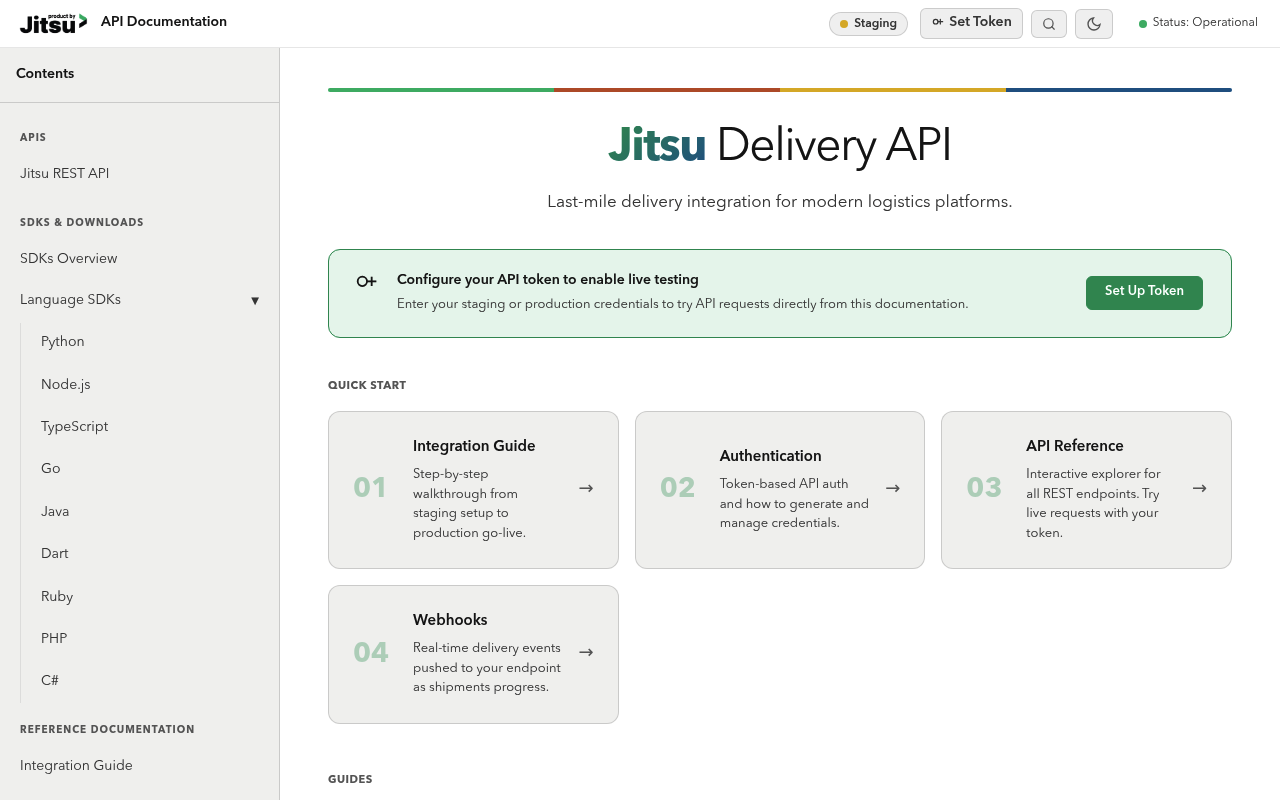
Task: Click the Contents sidebar heading
Action: coord(45,74)
